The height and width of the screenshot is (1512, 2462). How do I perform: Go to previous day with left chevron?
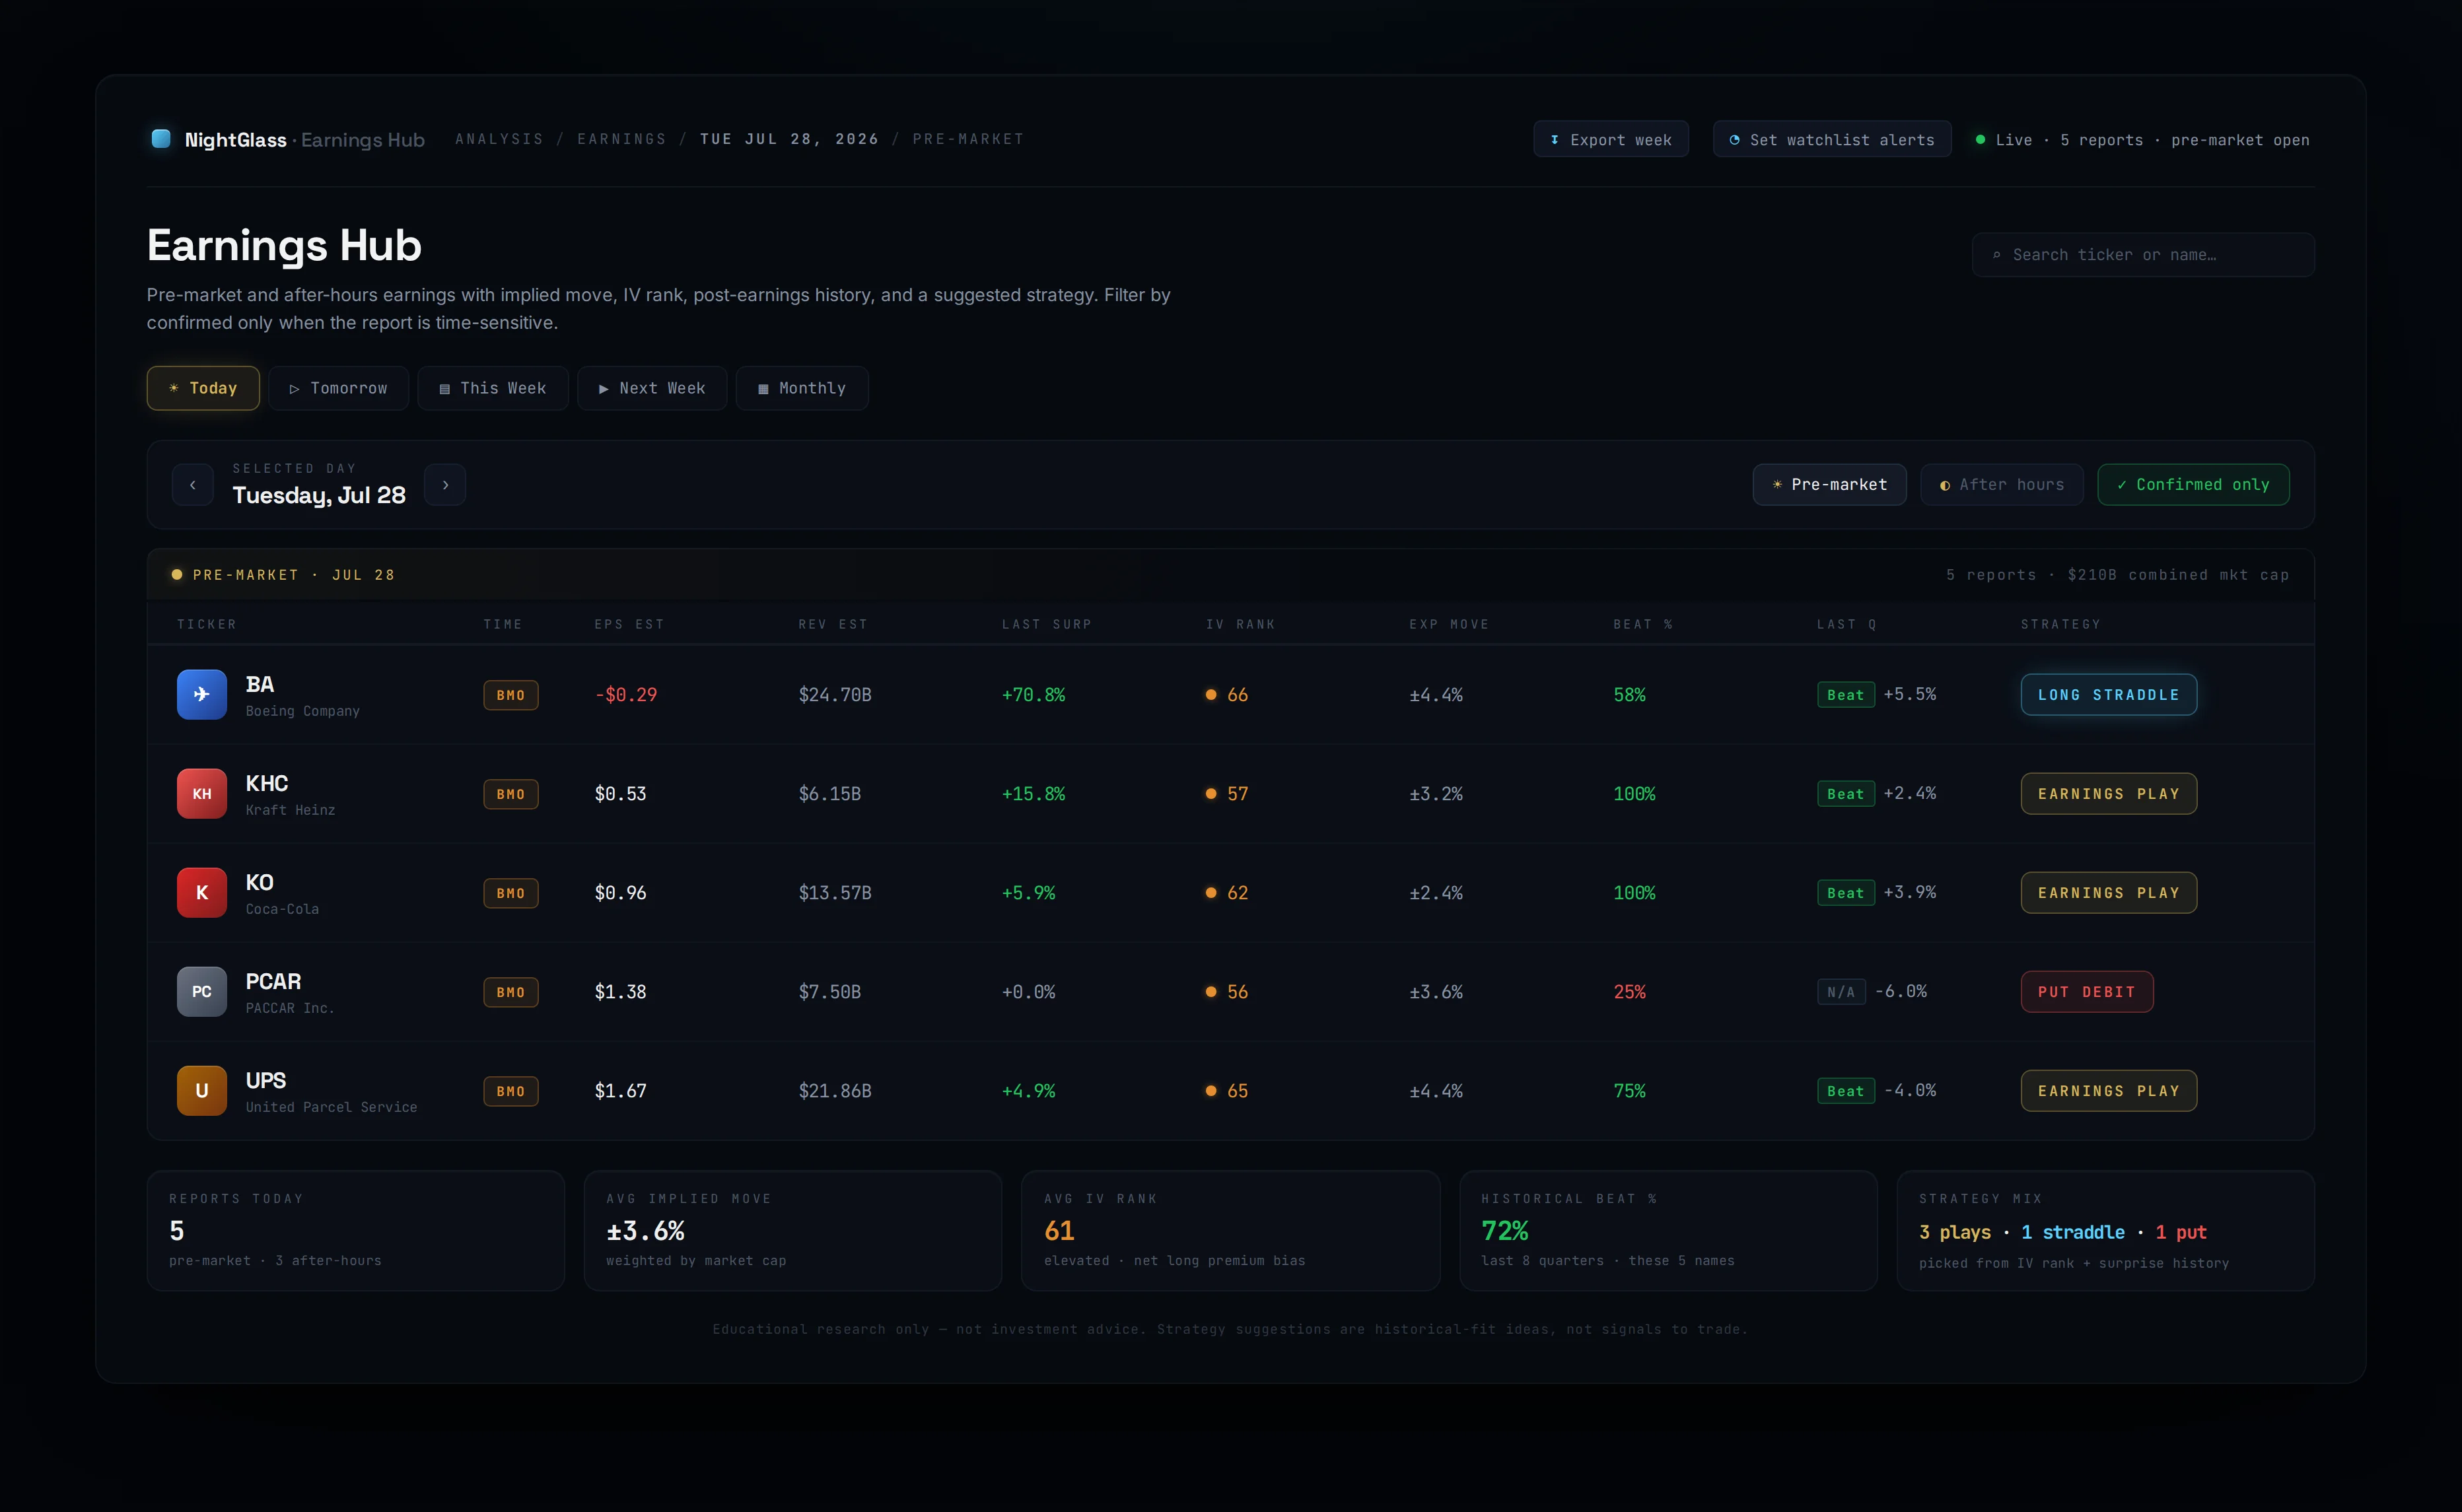pyautogui.click(x=193, y=484)
